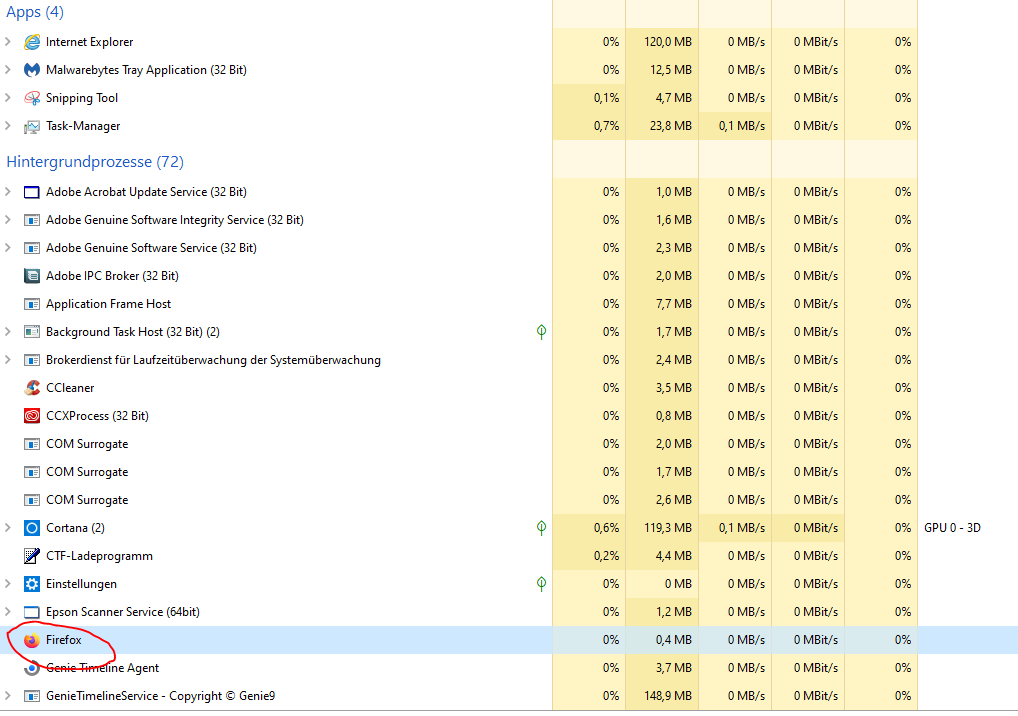Select the CCXProcess (32 Bit) name

coord(97,415)
